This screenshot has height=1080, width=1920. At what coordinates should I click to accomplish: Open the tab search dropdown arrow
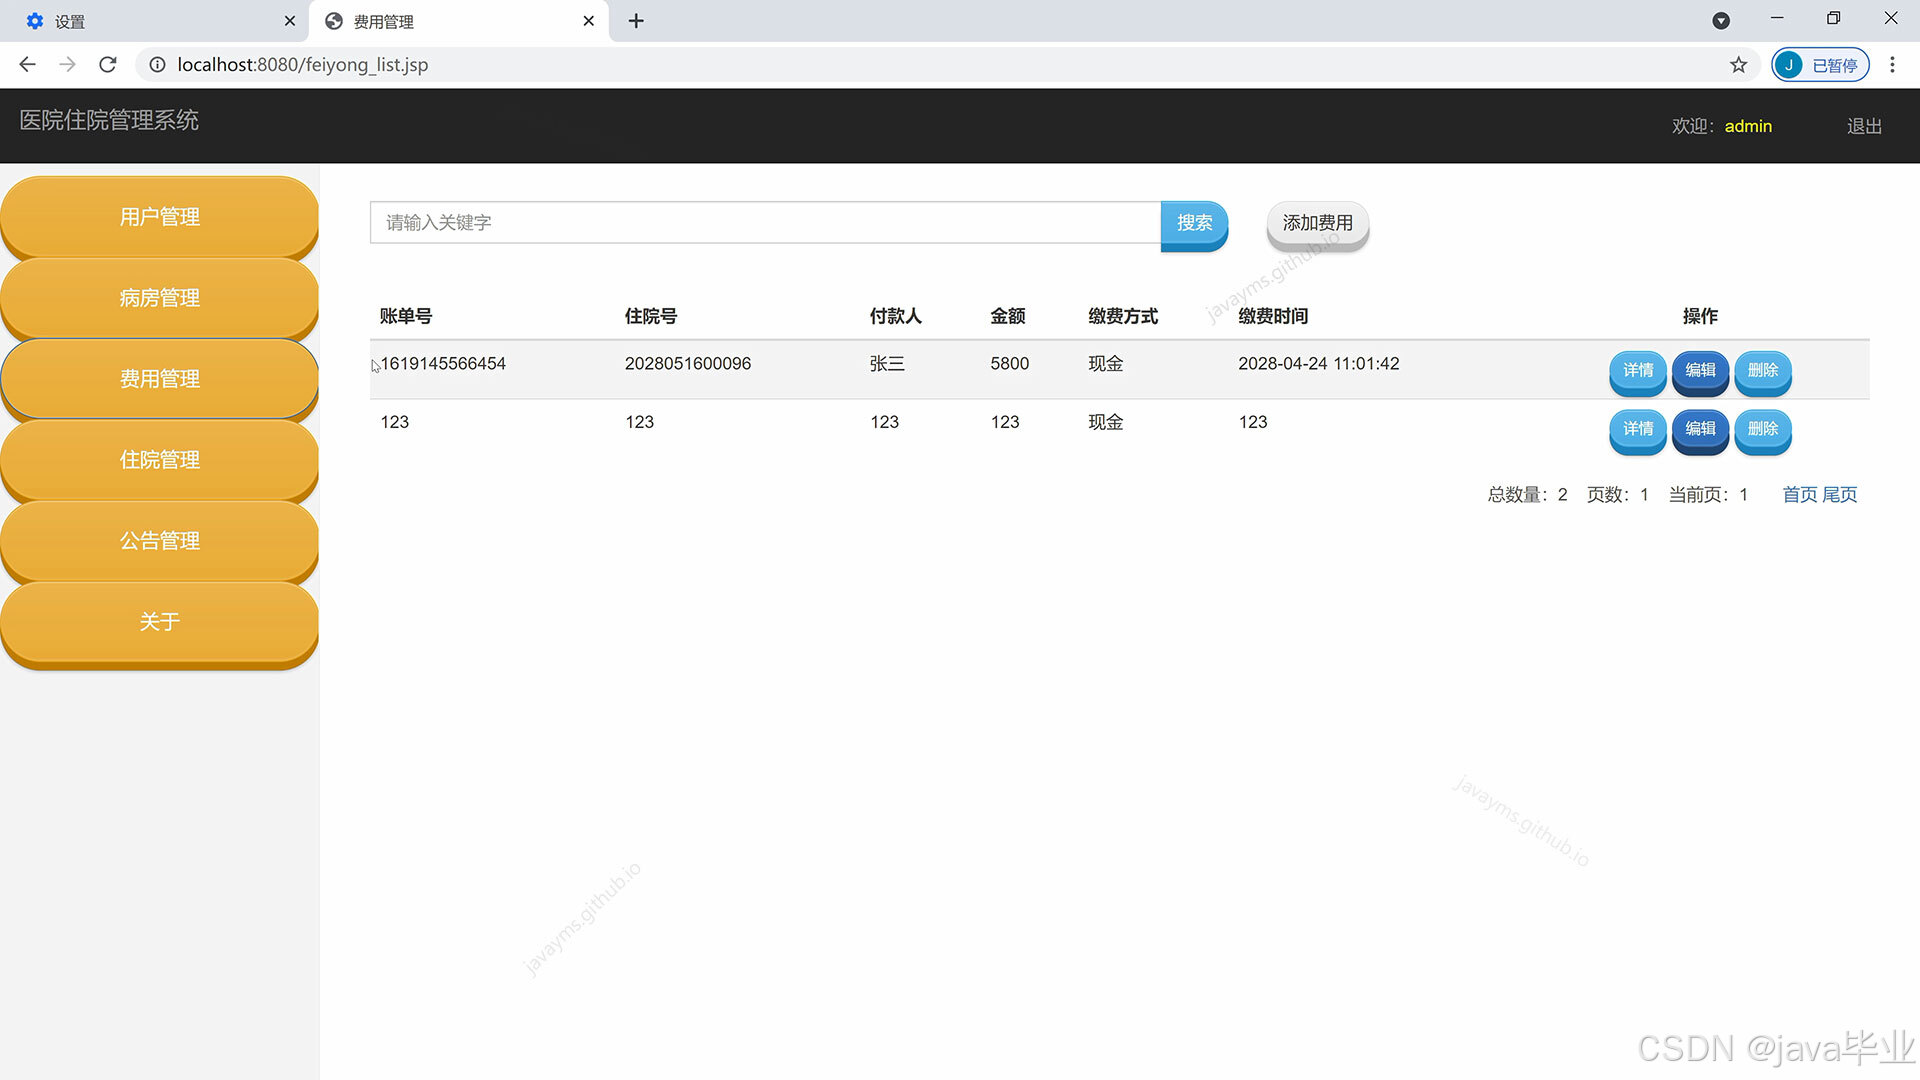point(1721,21)
